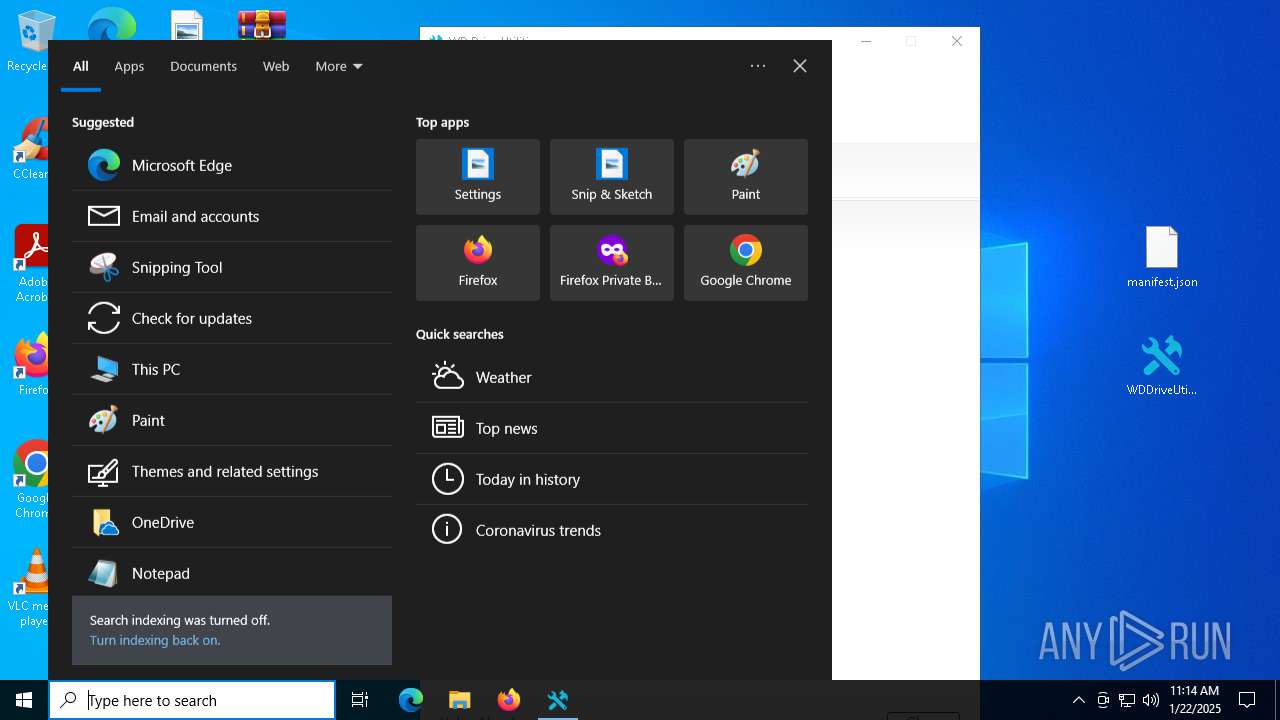This screenshot has height=720, width=1280.
Task: Open Edge from the taskbar
Action: coord(411,700)
